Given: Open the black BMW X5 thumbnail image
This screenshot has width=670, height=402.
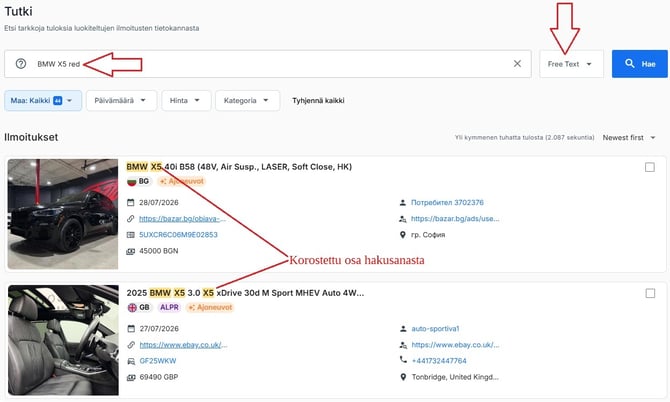Looking at the screenshot, I should coord(63,214).
